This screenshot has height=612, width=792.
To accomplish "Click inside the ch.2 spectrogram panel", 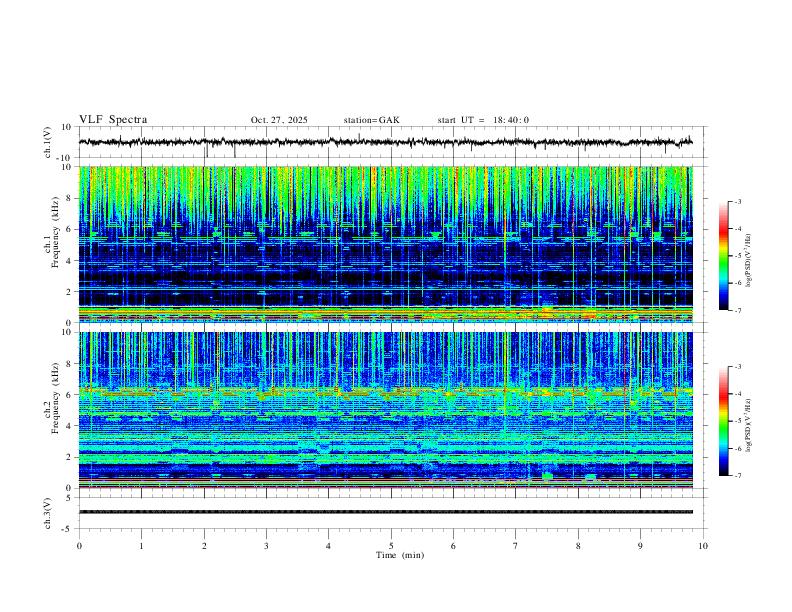I will click(385, 410).
